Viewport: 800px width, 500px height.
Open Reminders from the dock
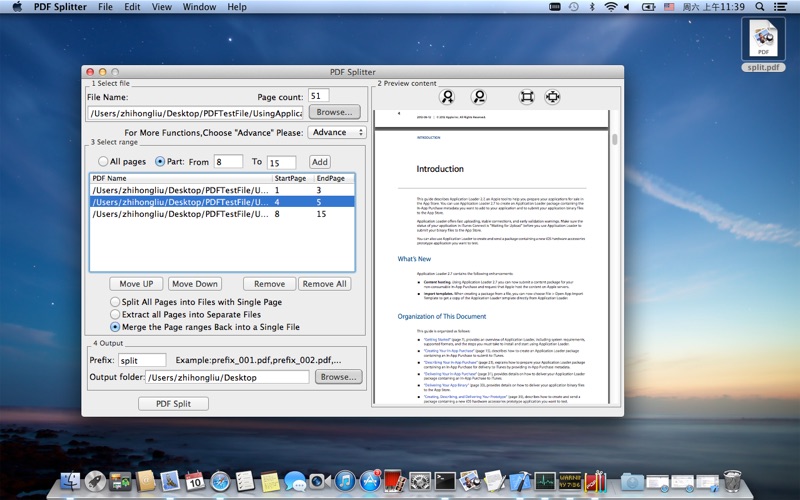pyautogui.click(x=245, y=481)
